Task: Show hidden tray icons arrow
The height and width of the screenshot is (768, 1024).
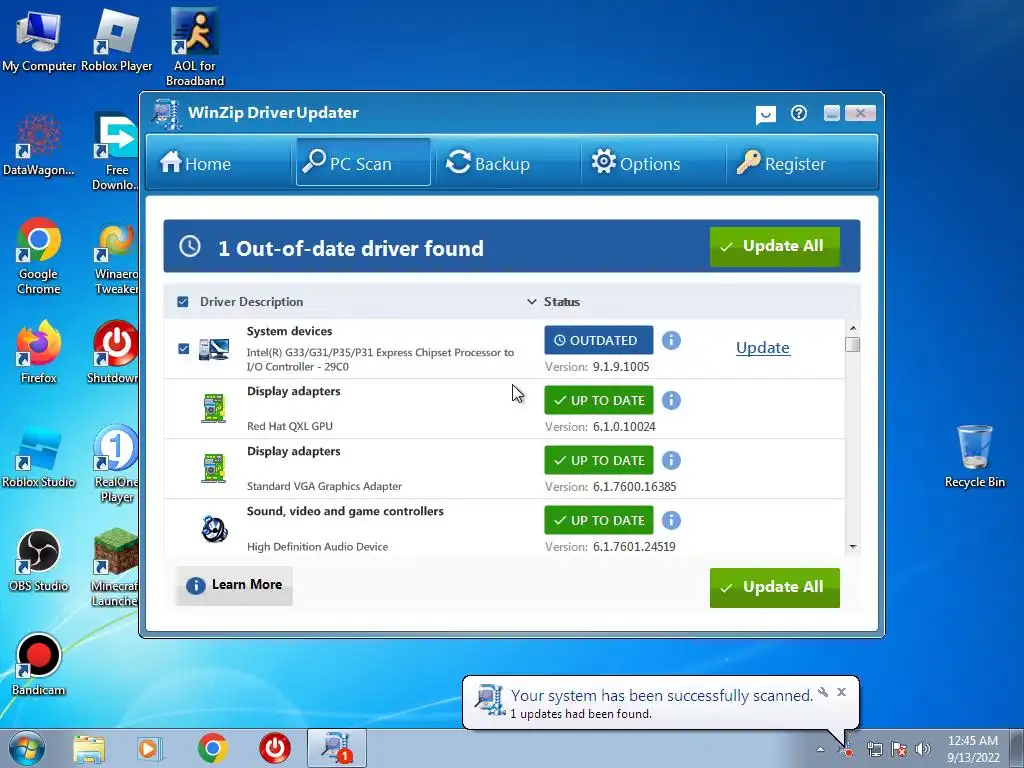Action: pos(820,749)
